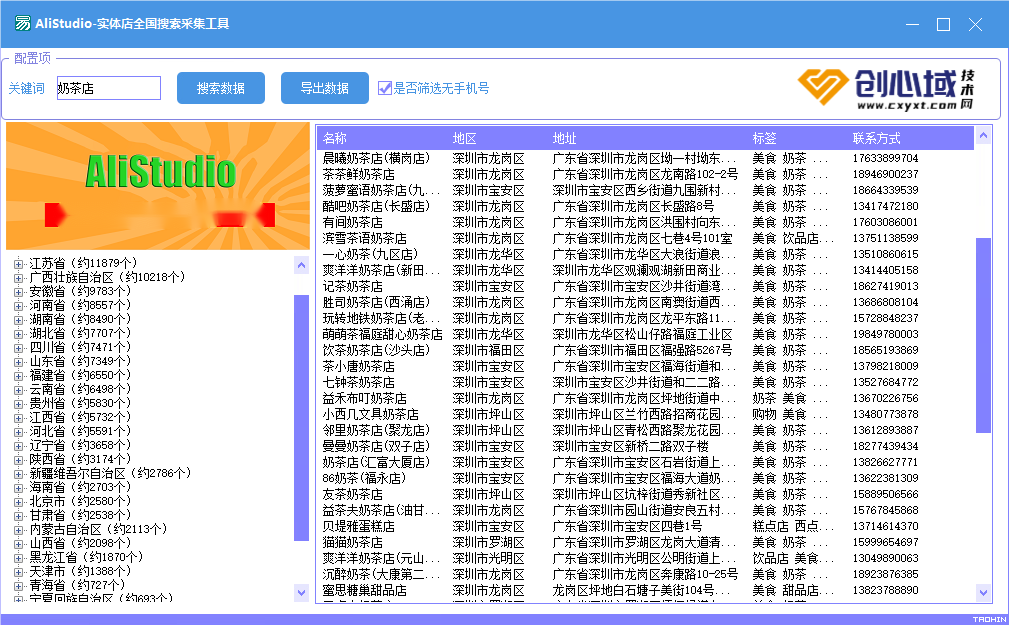
Task: Click the 搜索数据 button
Action: (221, 88)
